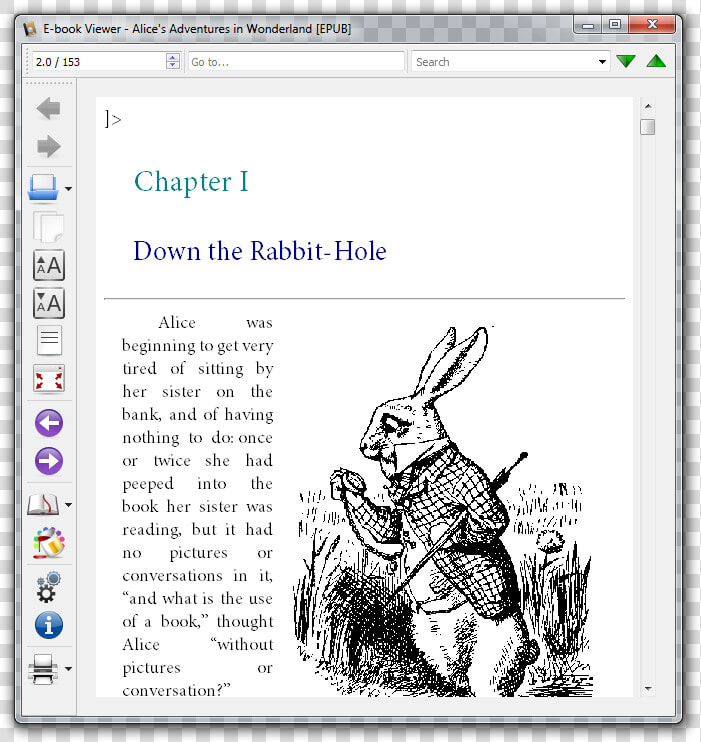Click the page number field 2.0 / 153
This screenshot has height=742, width=701.
pos(99,62)
